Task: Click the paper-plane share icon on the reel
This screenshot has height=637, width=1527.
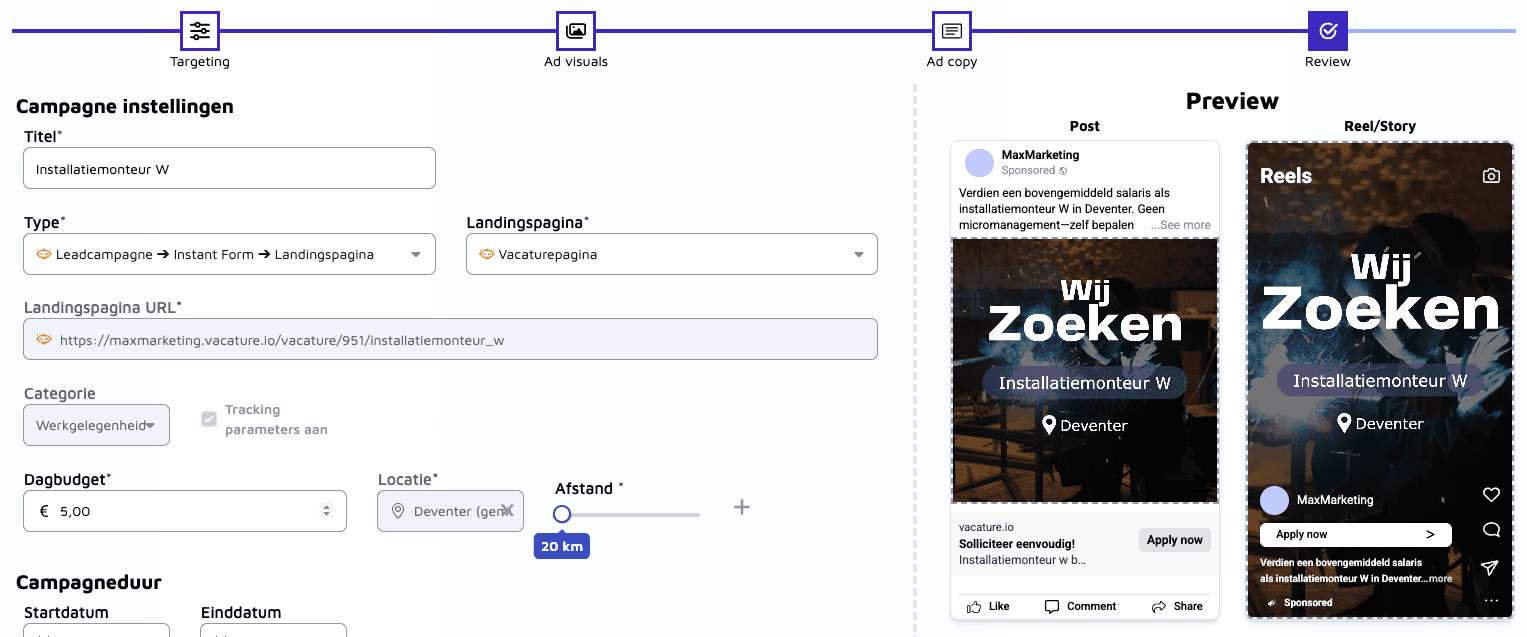Action: [x=1490, y=567]
